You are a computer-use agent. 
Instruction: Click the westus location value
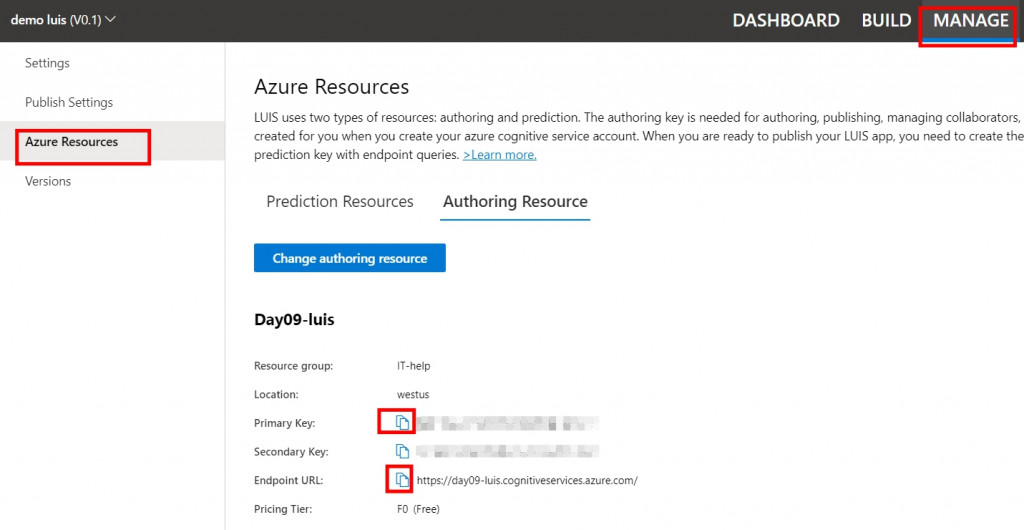click(x=413, y=394)
